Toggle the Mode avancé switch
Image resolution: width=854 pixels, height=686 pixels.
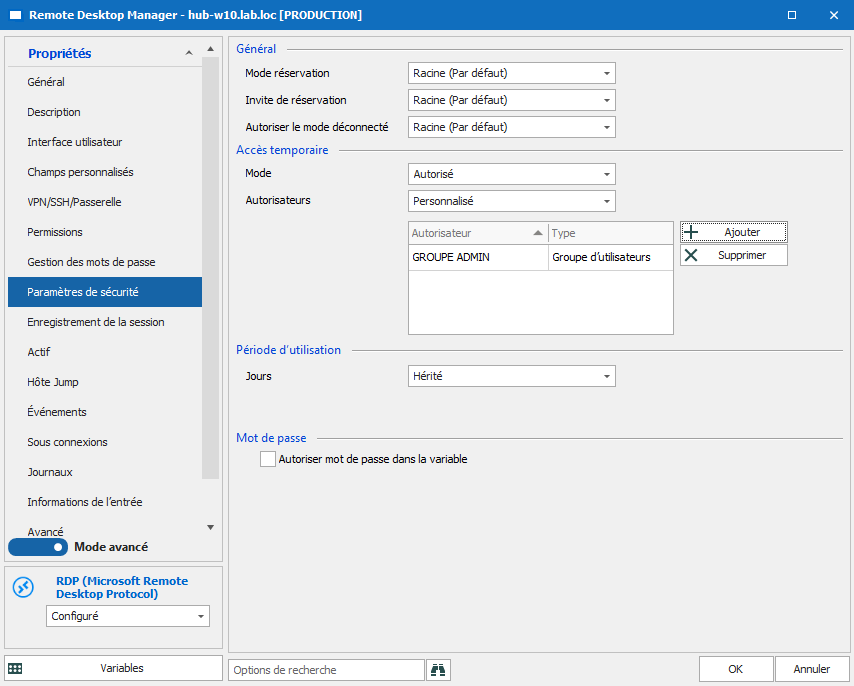[x=38, y=547]
